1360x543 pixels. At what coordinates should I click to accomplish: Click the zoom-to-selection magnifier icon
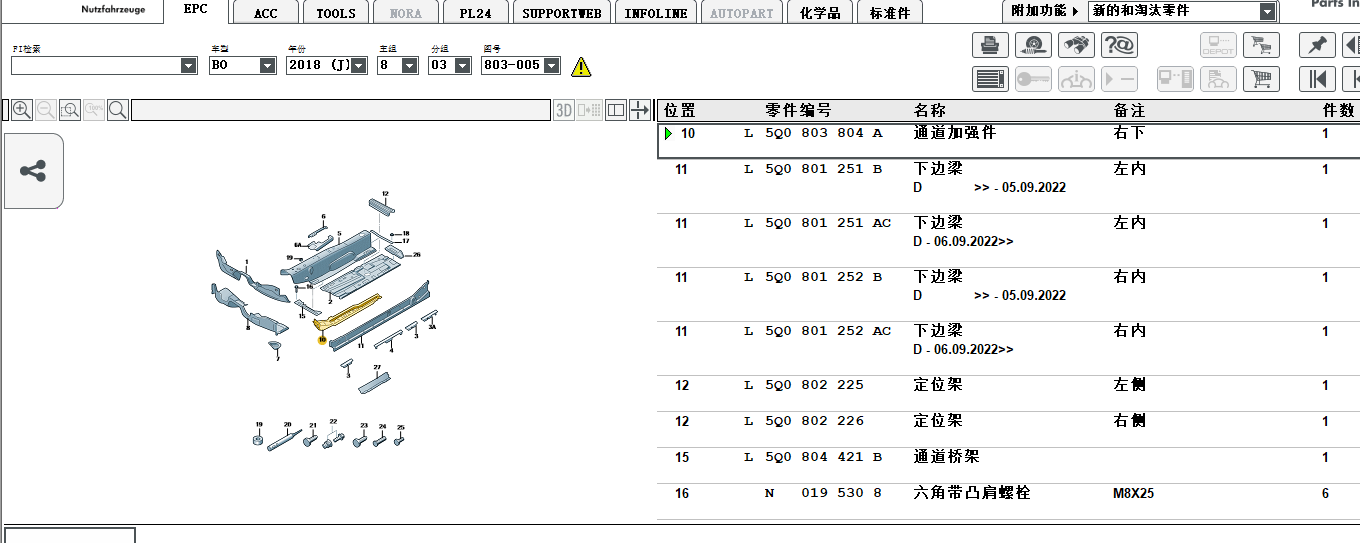69,110
